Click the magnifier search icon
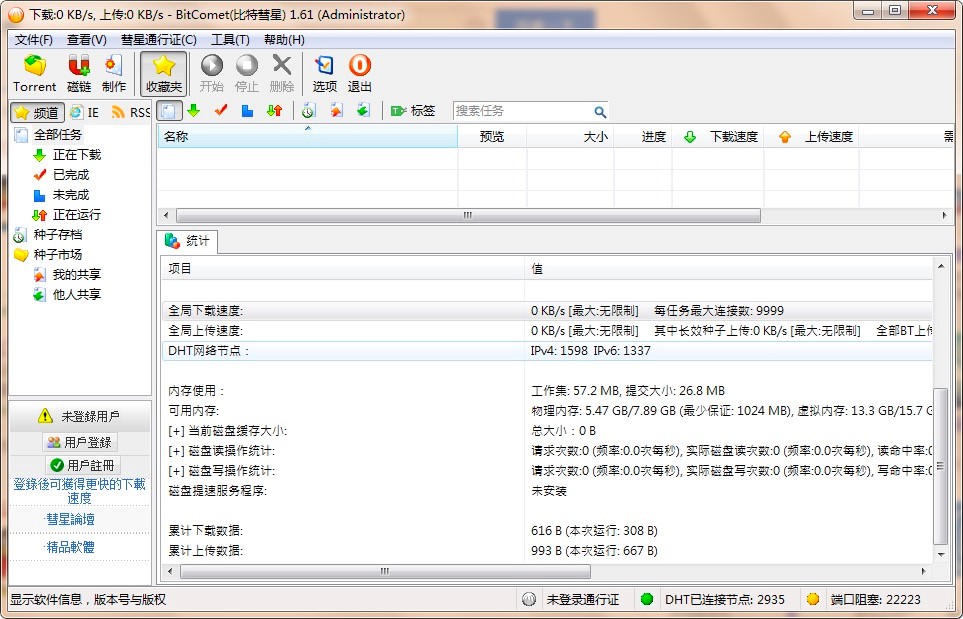963x619 pixels. 600,112
